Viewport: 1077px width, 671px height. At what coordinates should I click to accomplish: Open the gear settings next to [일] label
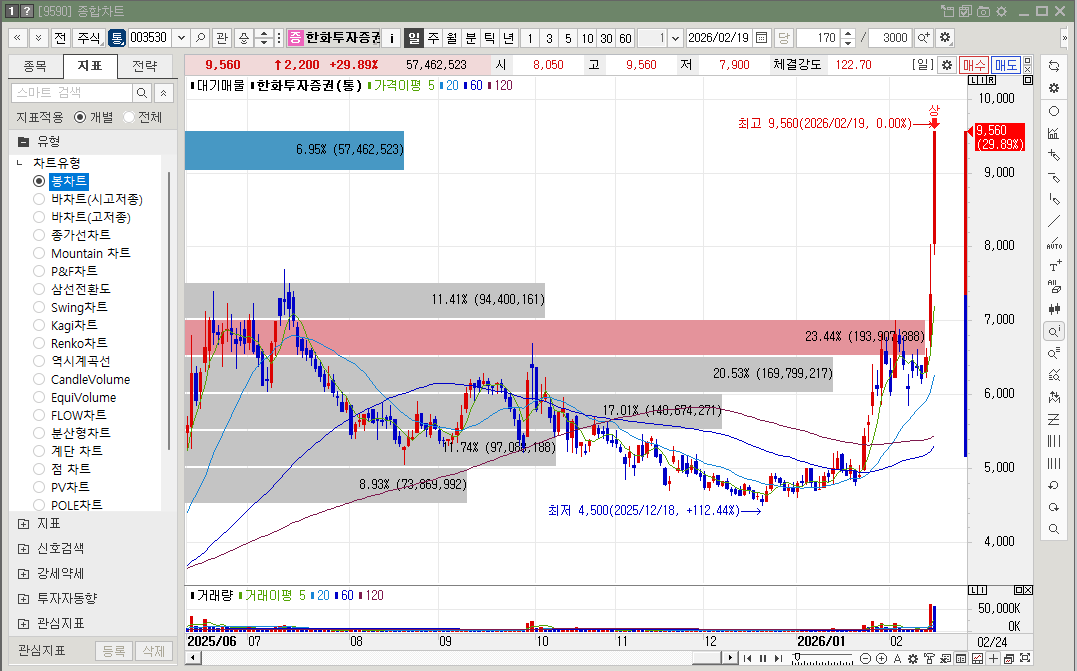point(947,65)
